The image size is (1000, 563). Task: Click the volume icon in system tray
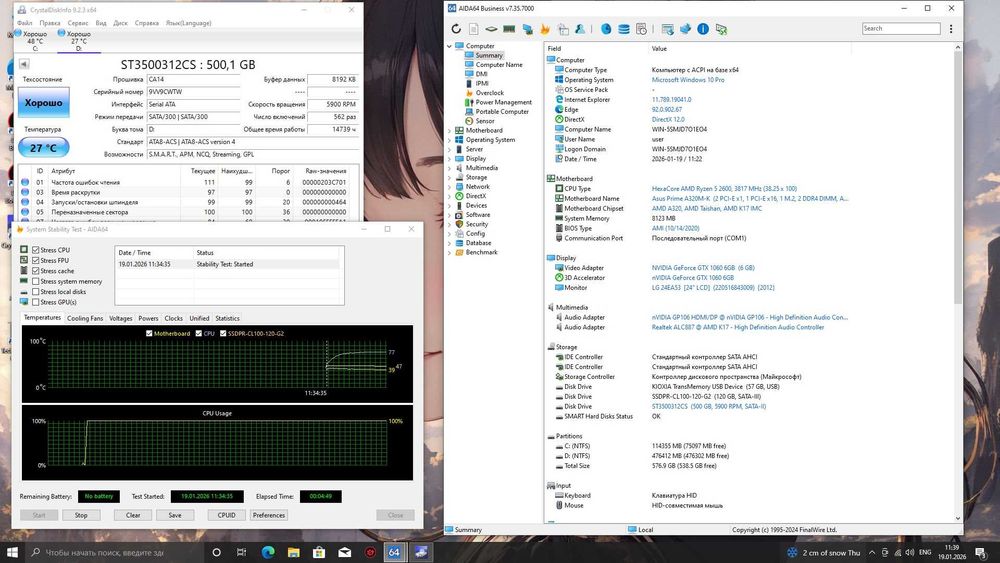pos(909,552)
